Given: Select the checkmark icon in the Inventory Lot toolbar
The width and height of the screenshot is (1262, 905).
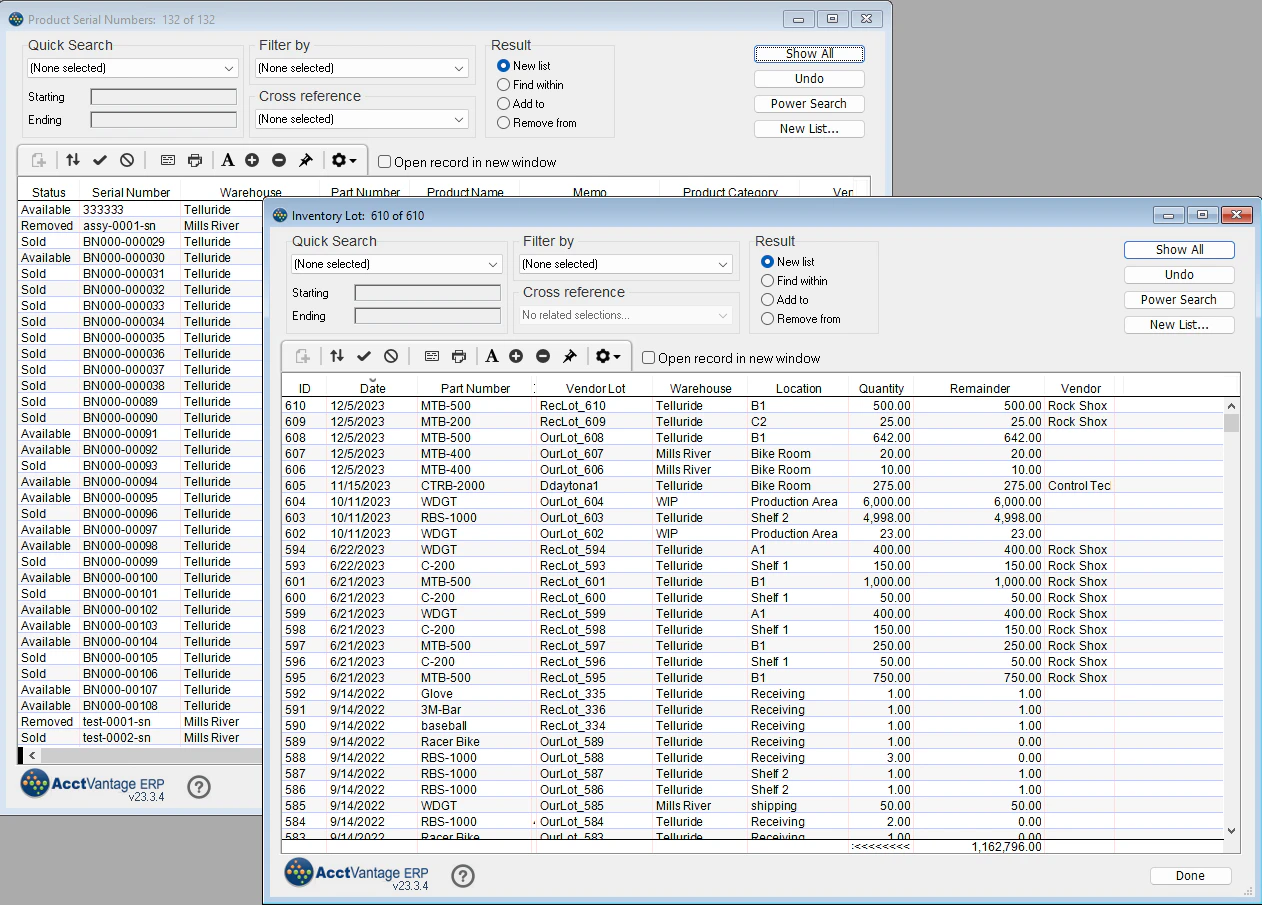Looking at the screenshot, I should pyautogui.click(x=364, y=356).
